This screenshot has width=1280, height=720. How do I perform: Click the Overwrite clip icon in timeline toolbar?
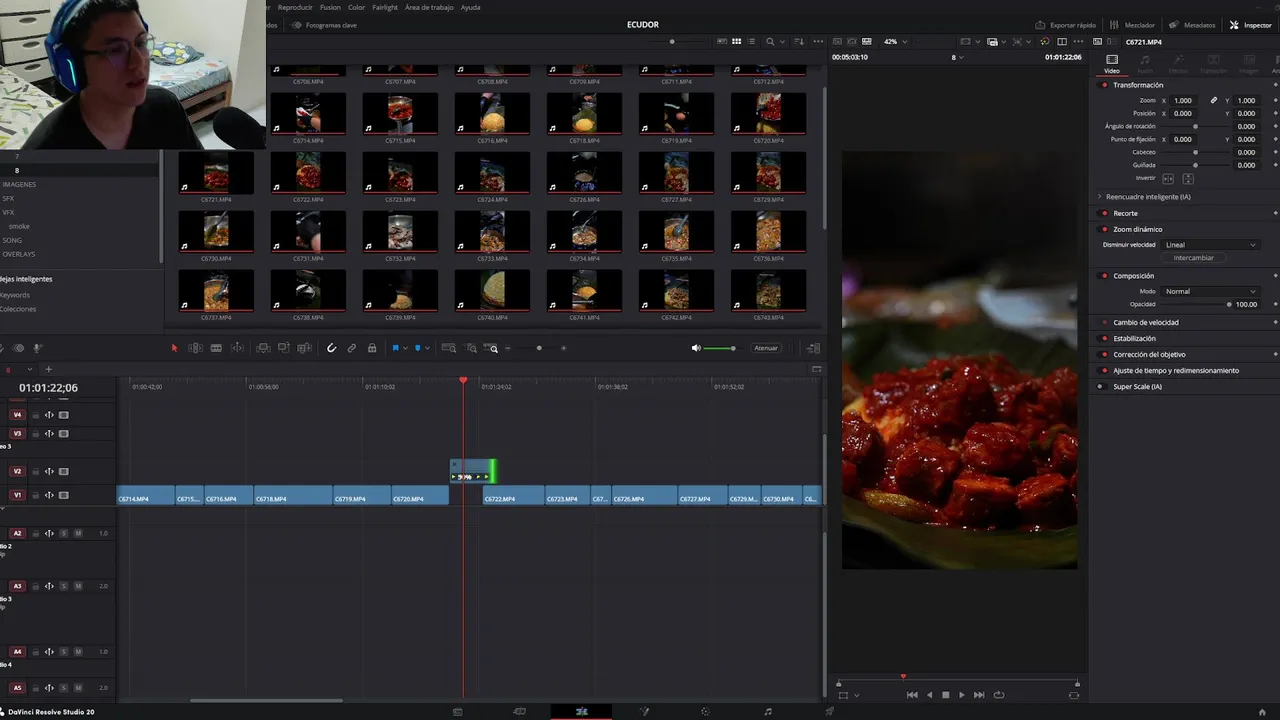284,348
